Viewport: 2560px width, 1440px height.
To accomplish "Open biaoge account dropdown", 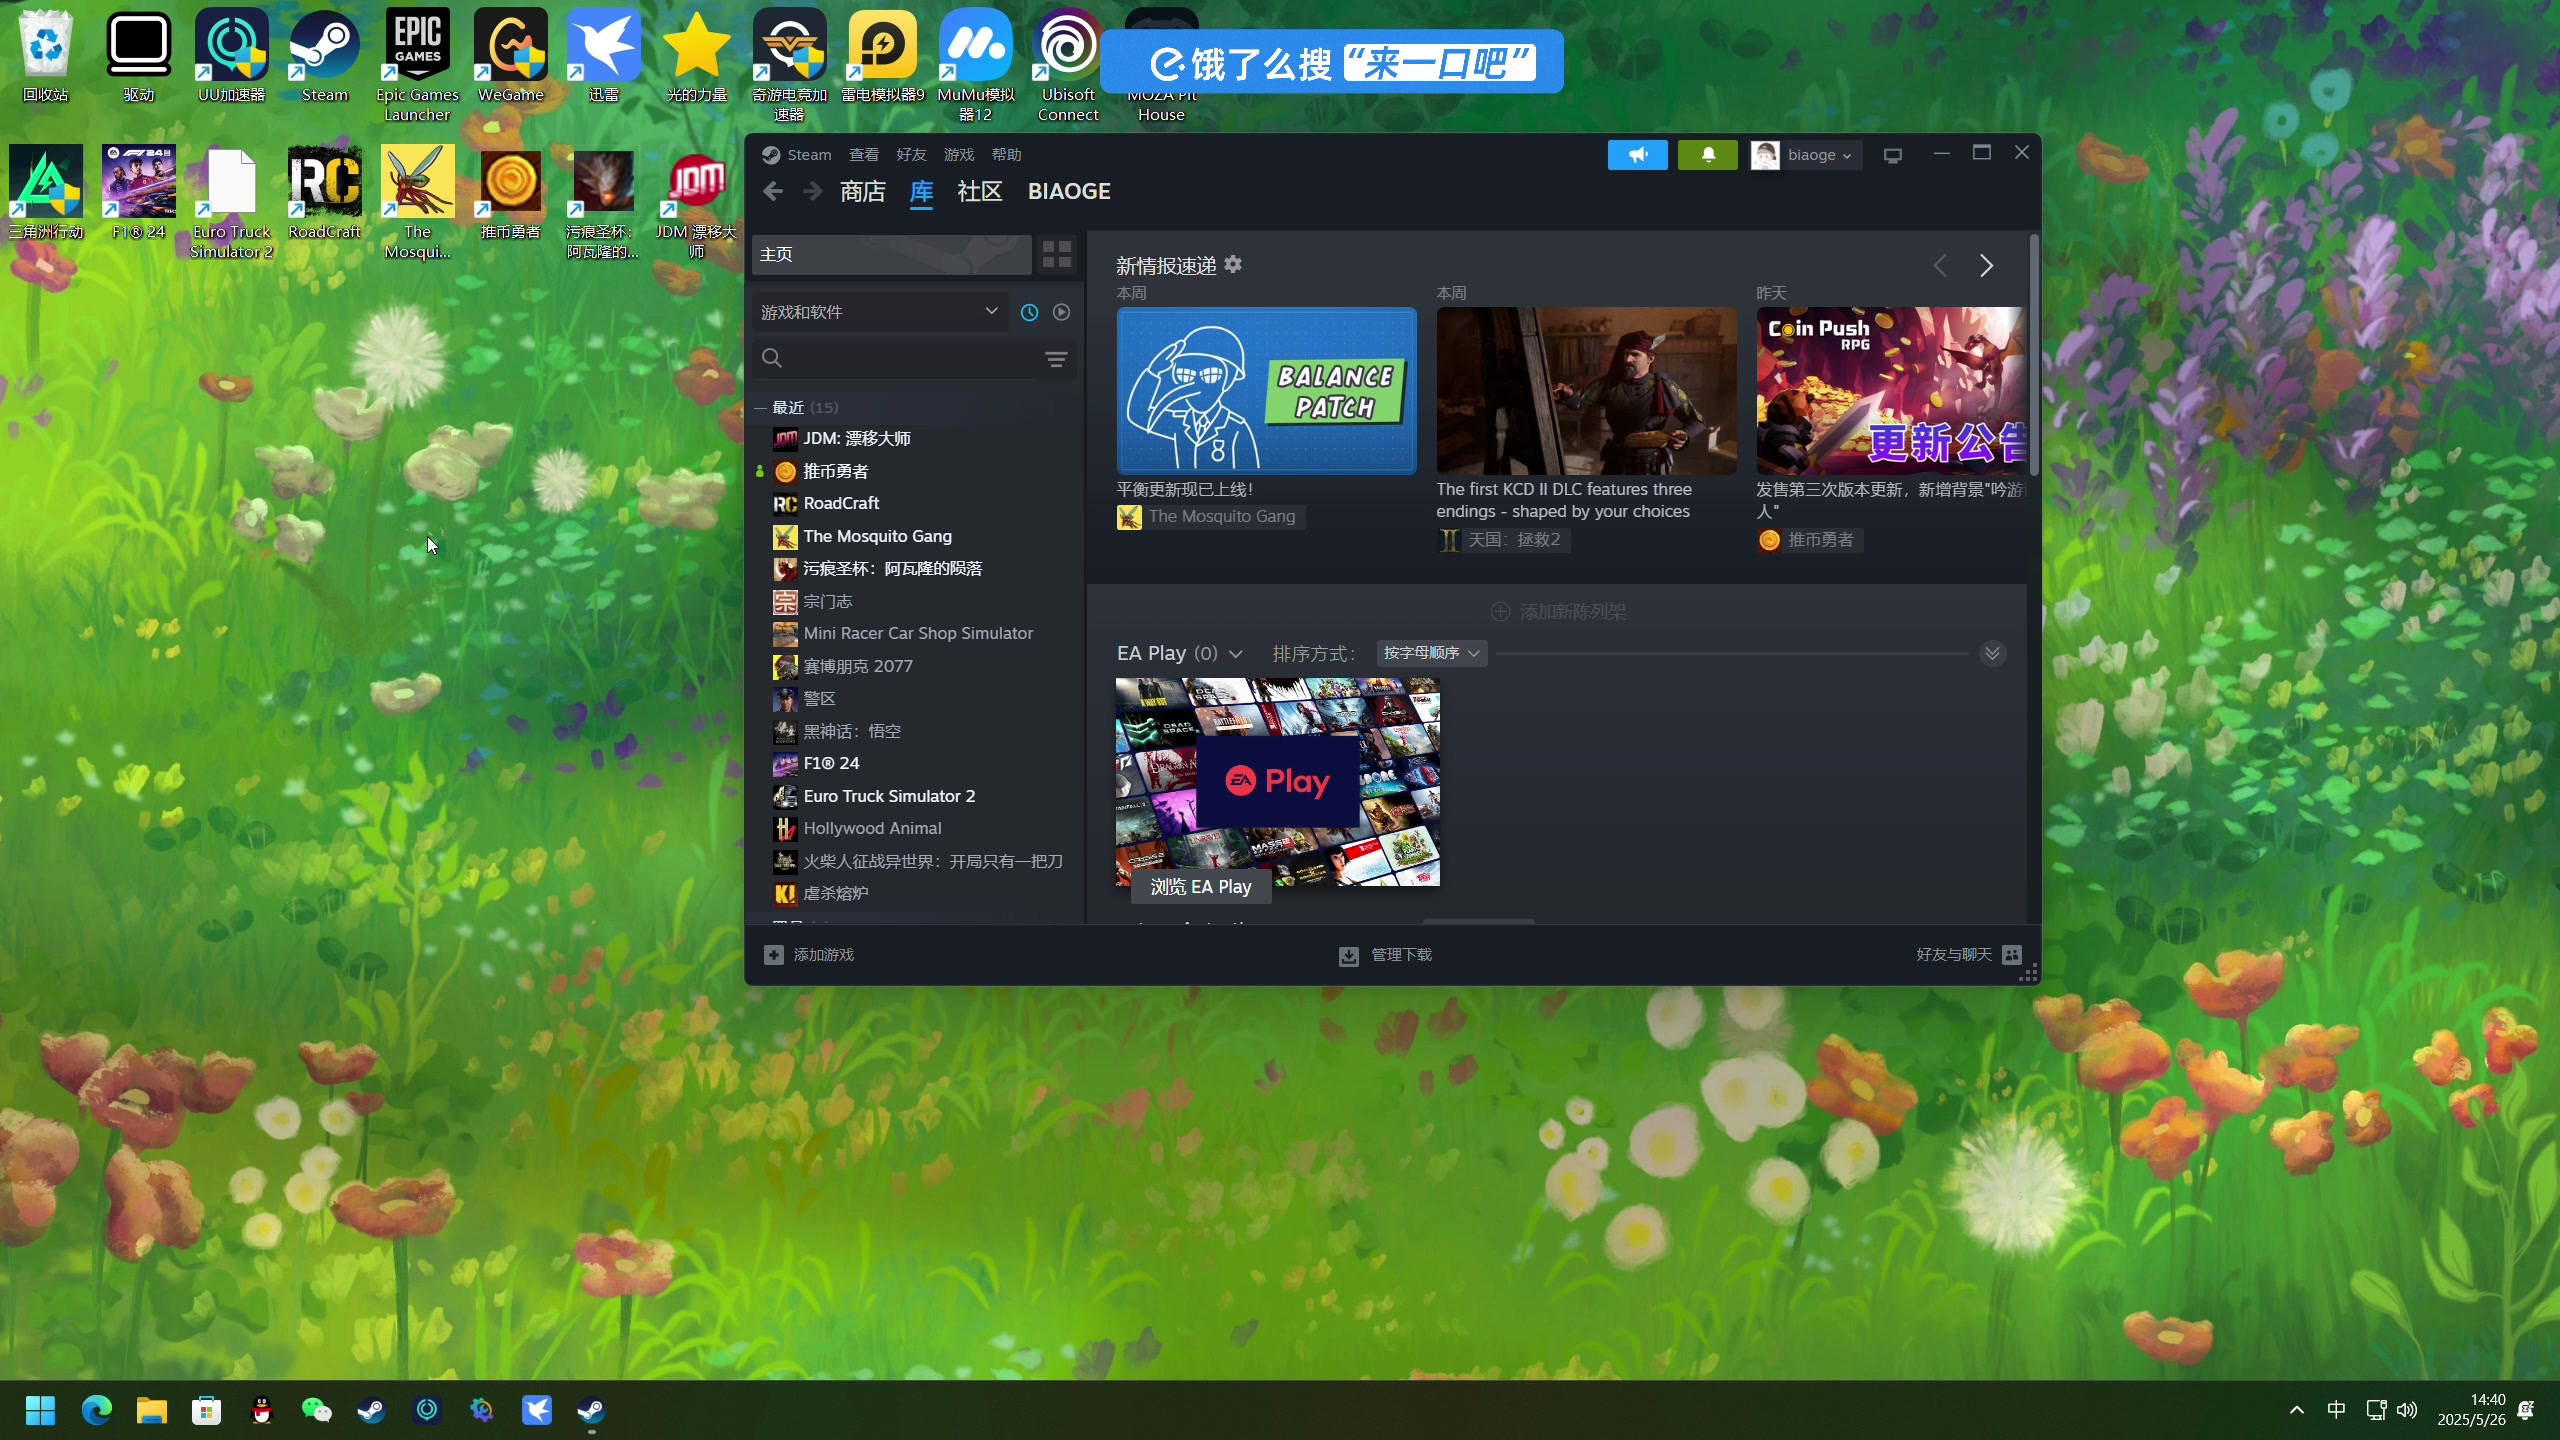I will (x=1805, y=155).
